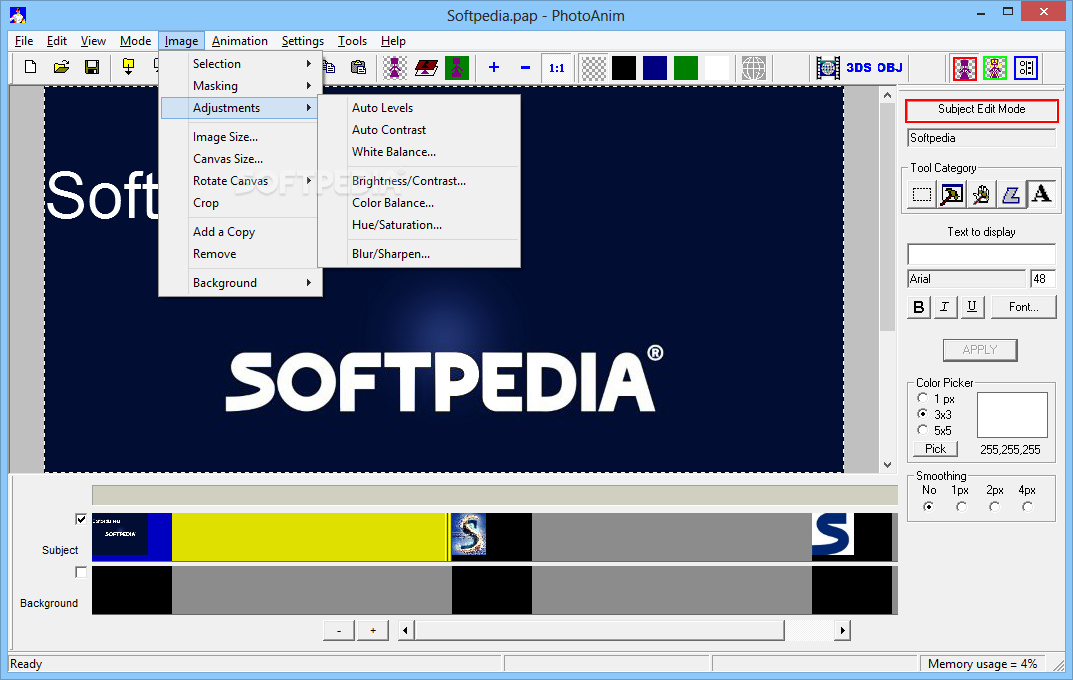This screenshot has height=680, width=1073.
Task: Click timeline zoom out minus button
Action: (339, 630)
